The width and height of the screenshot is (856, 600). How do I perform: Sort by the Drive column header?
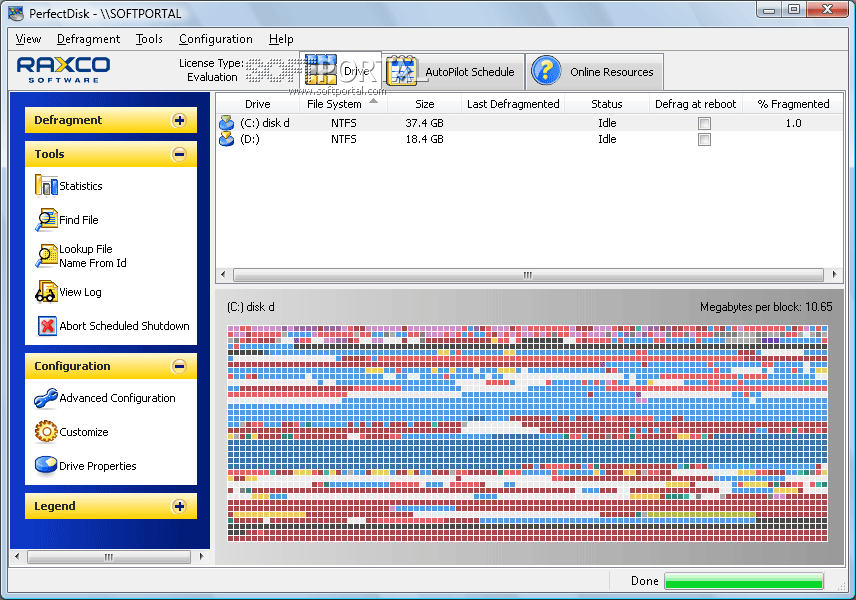[x=258, y=104]
